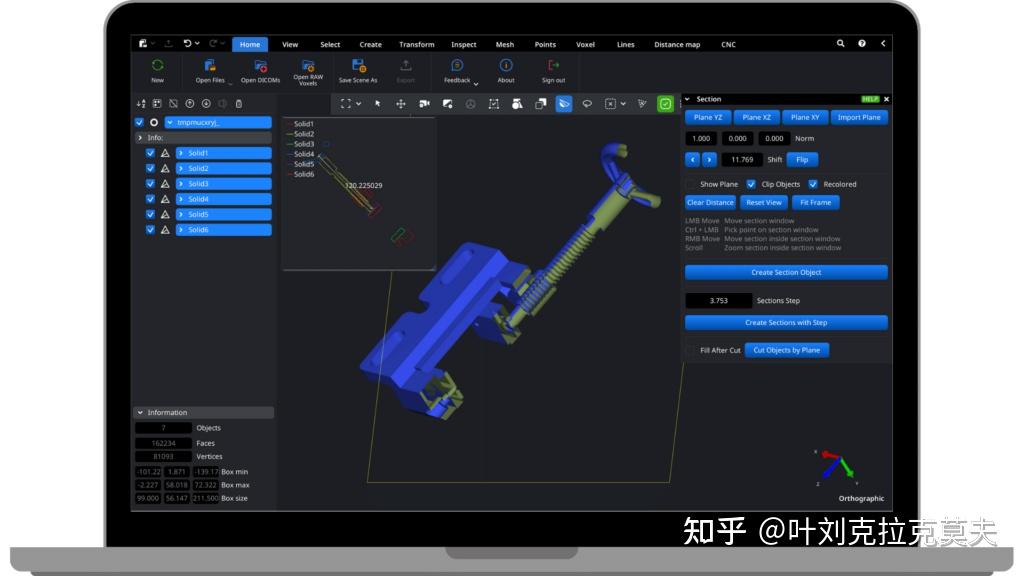The height and width of the screenshot is (576, 1024).
Task: Click the deselect all objects icon
Action: tap(174, 104)
